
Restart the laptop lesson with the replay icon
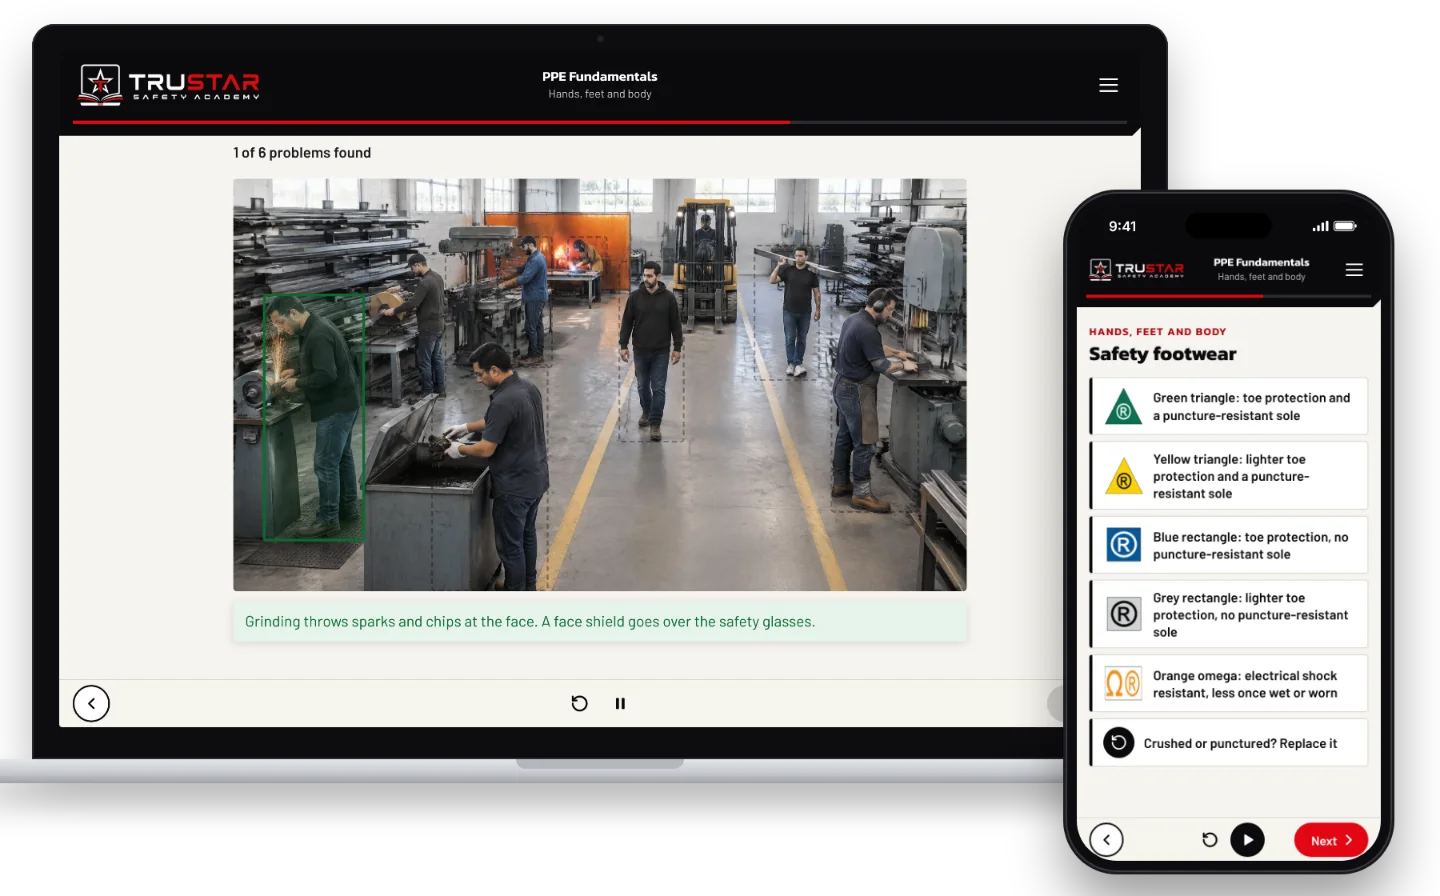pyautogui.click(x=579, y=703)
